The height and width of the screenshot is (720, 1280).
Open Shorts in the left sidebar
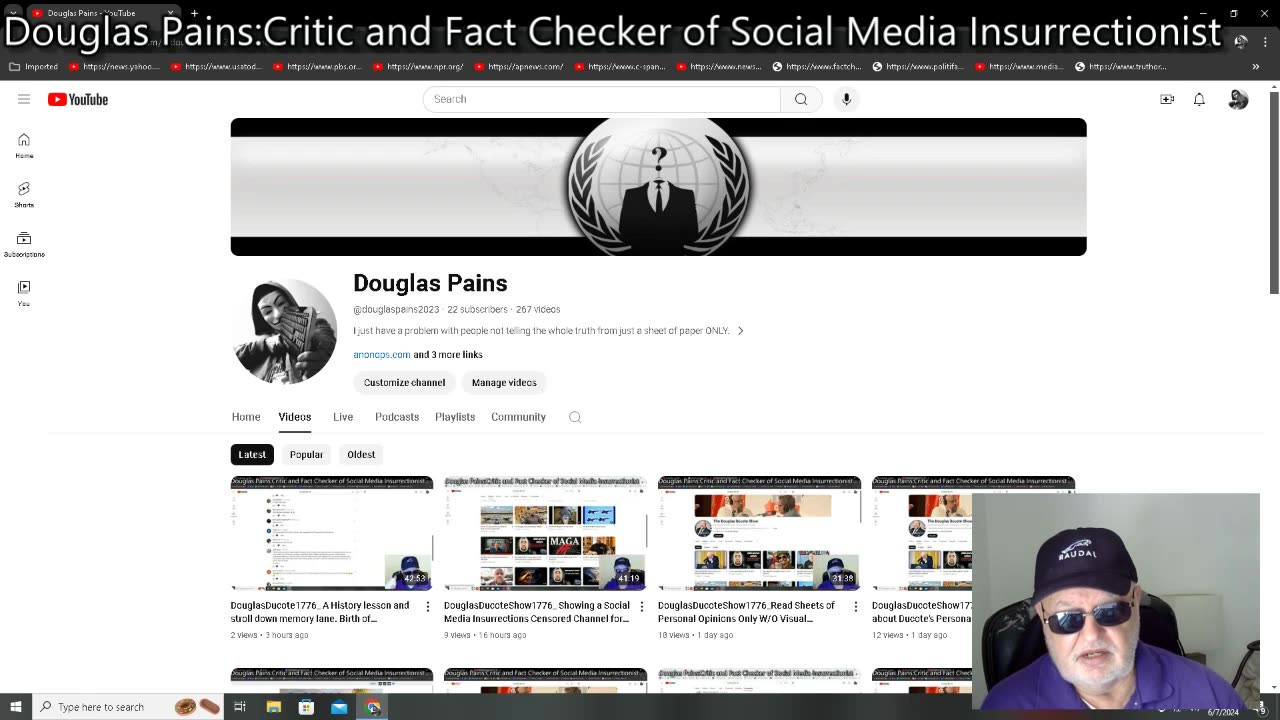[24, 195]
